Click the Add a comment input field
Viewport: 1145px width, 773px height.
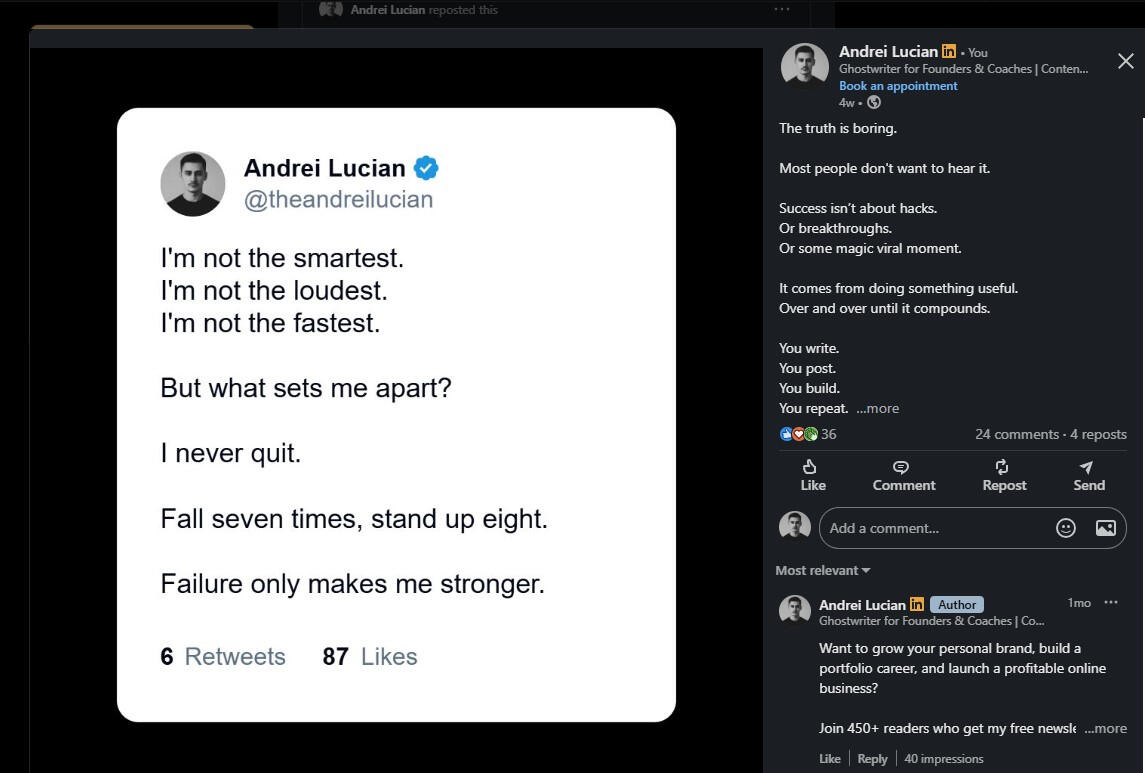[x=935, y=528]
